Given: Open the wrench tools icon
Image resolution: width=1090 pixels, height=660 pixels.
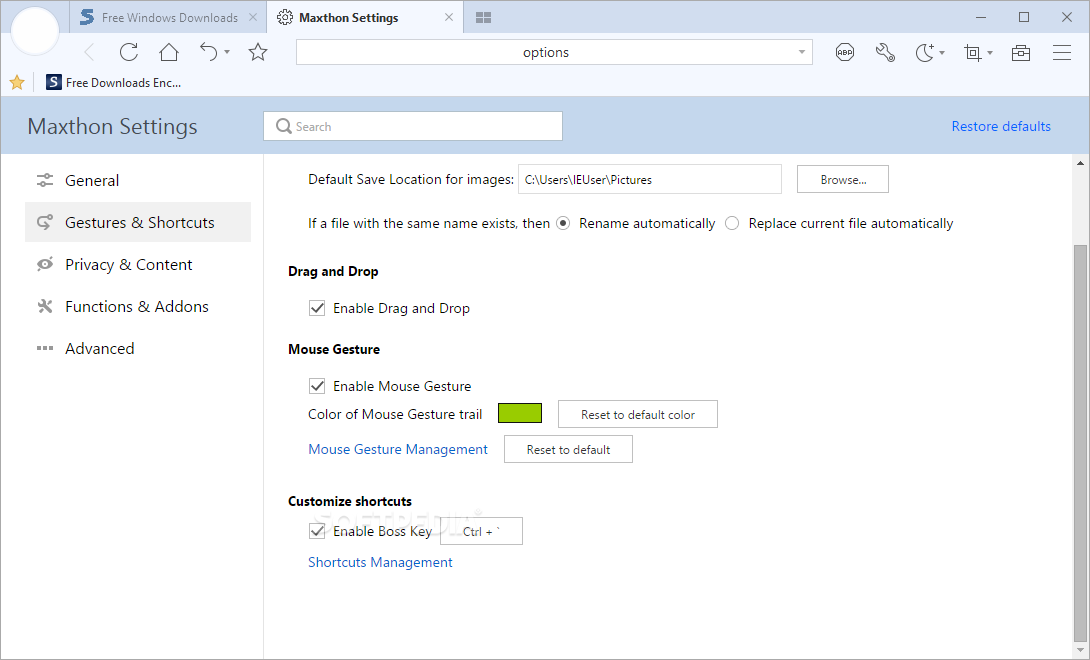Looking at the screenshot, I should [885, 53].
